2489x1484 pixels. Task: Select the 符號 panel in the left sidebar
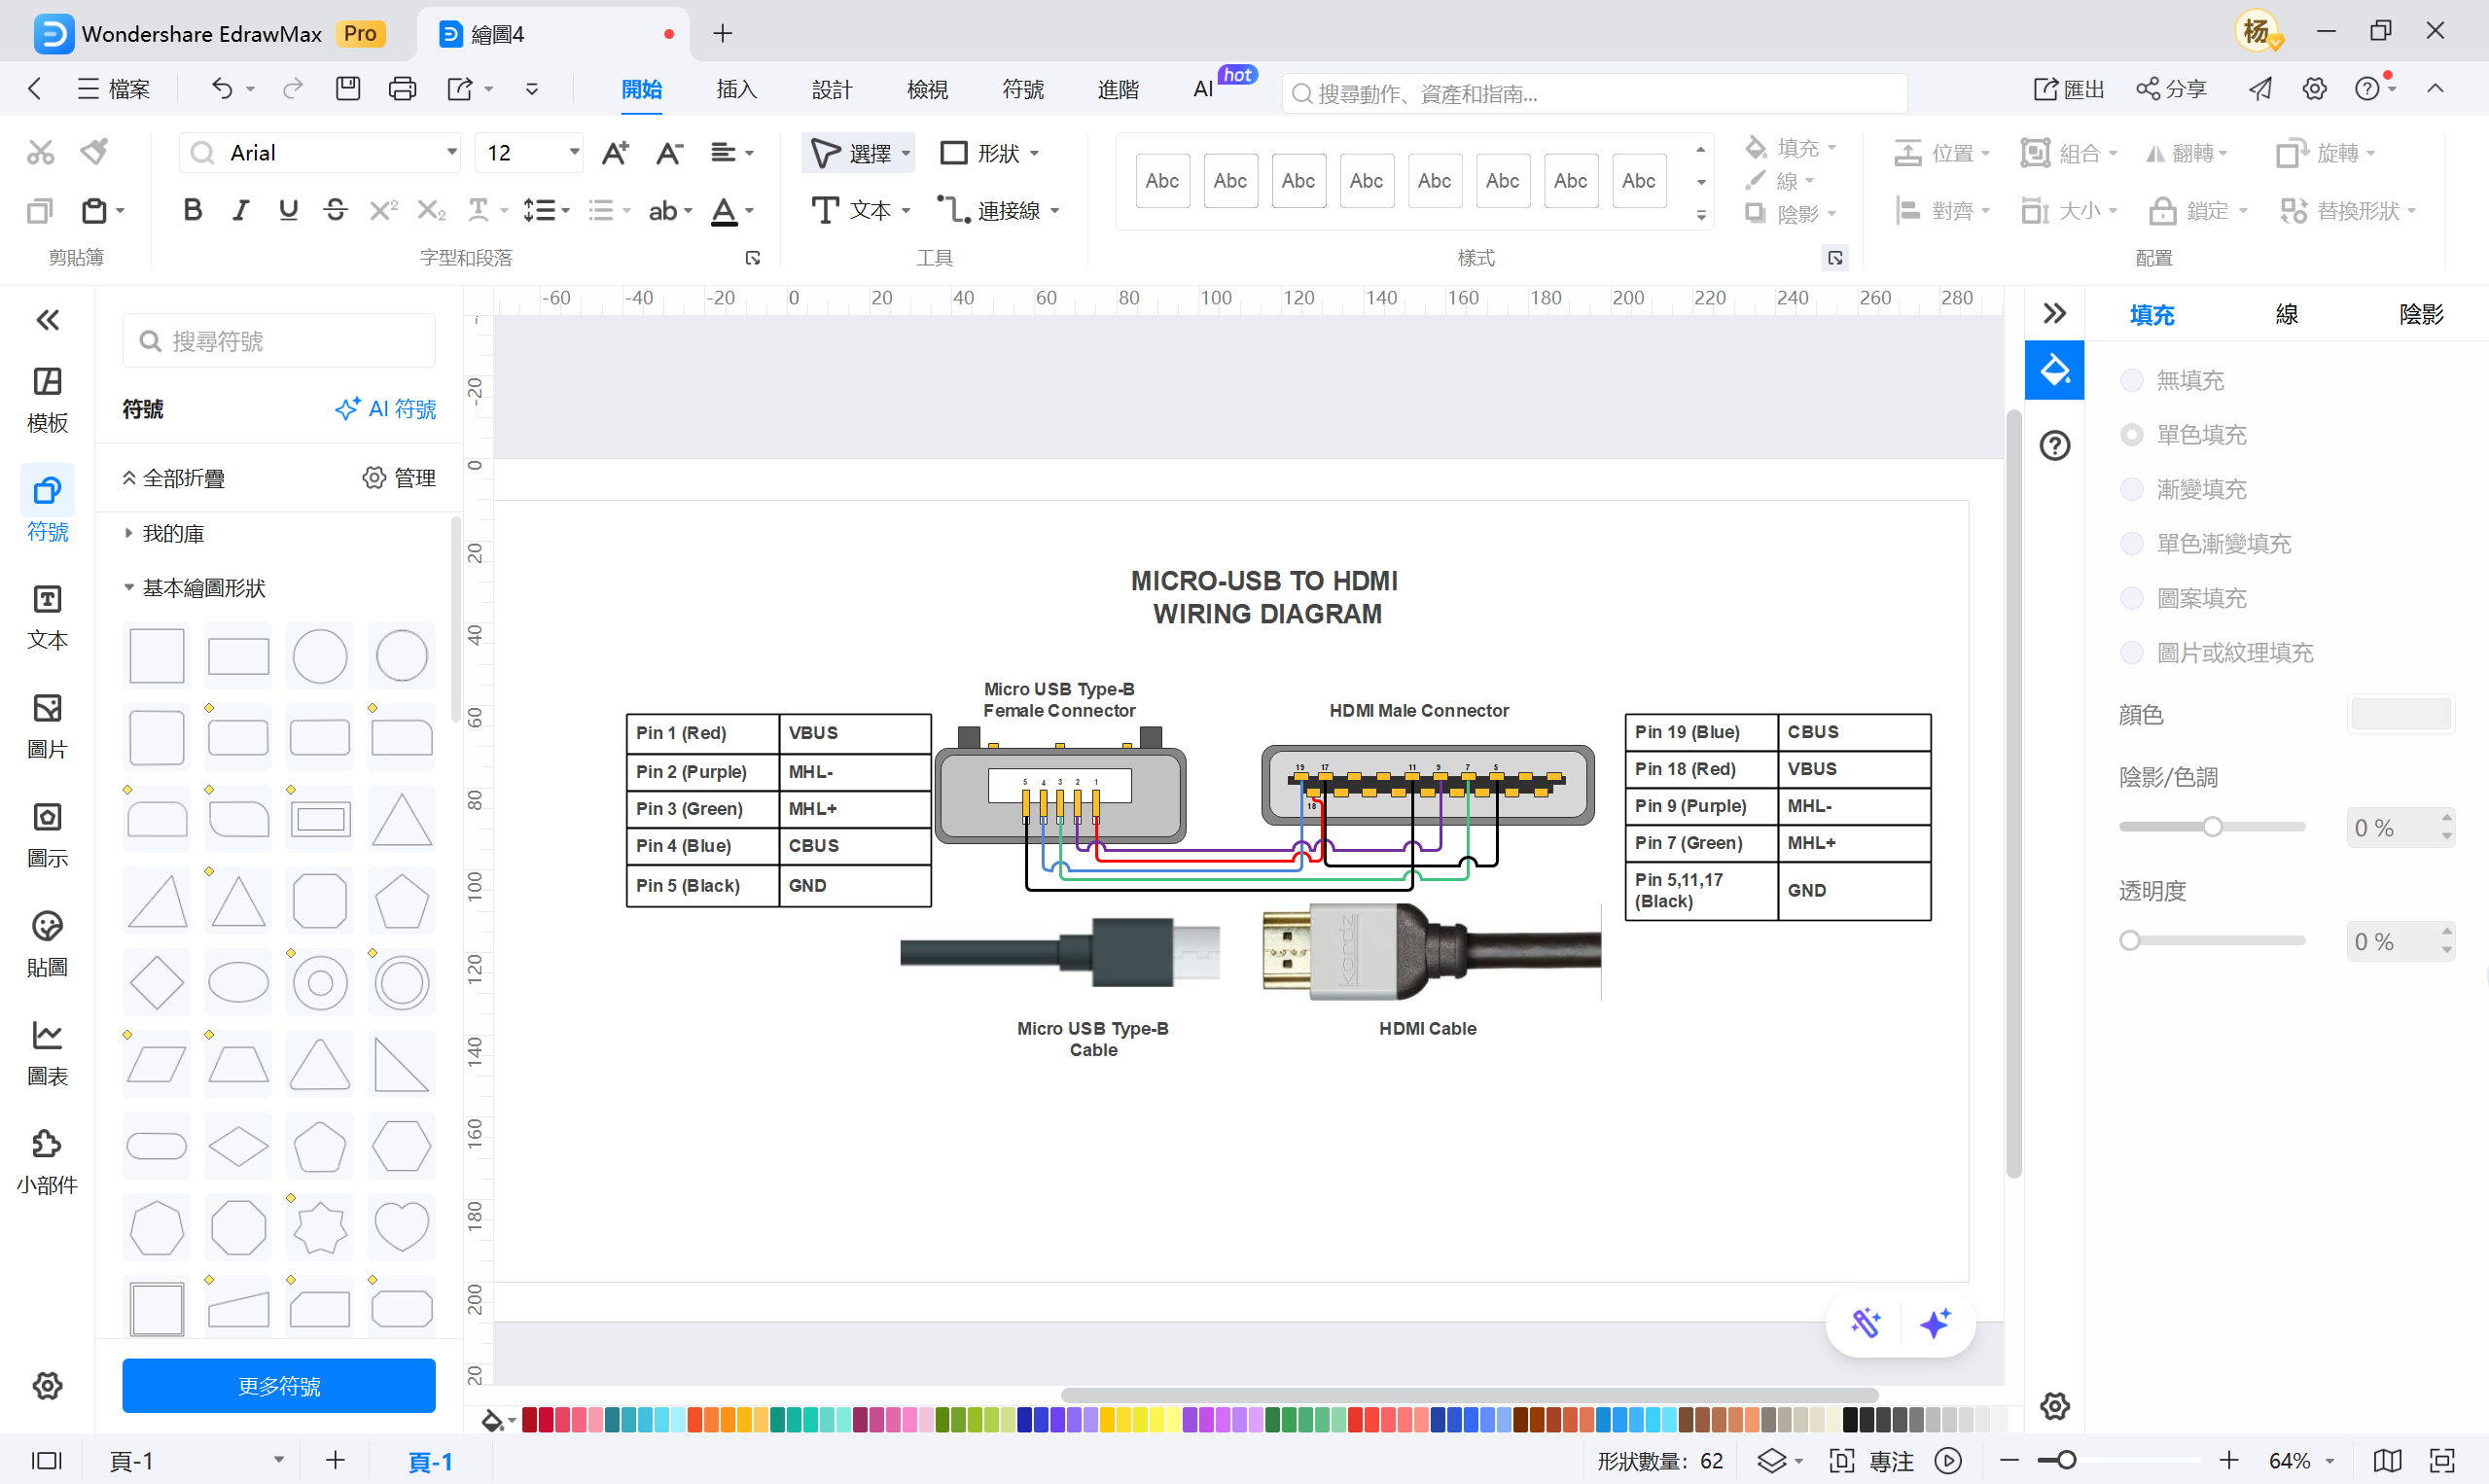[x=46, y=503]
